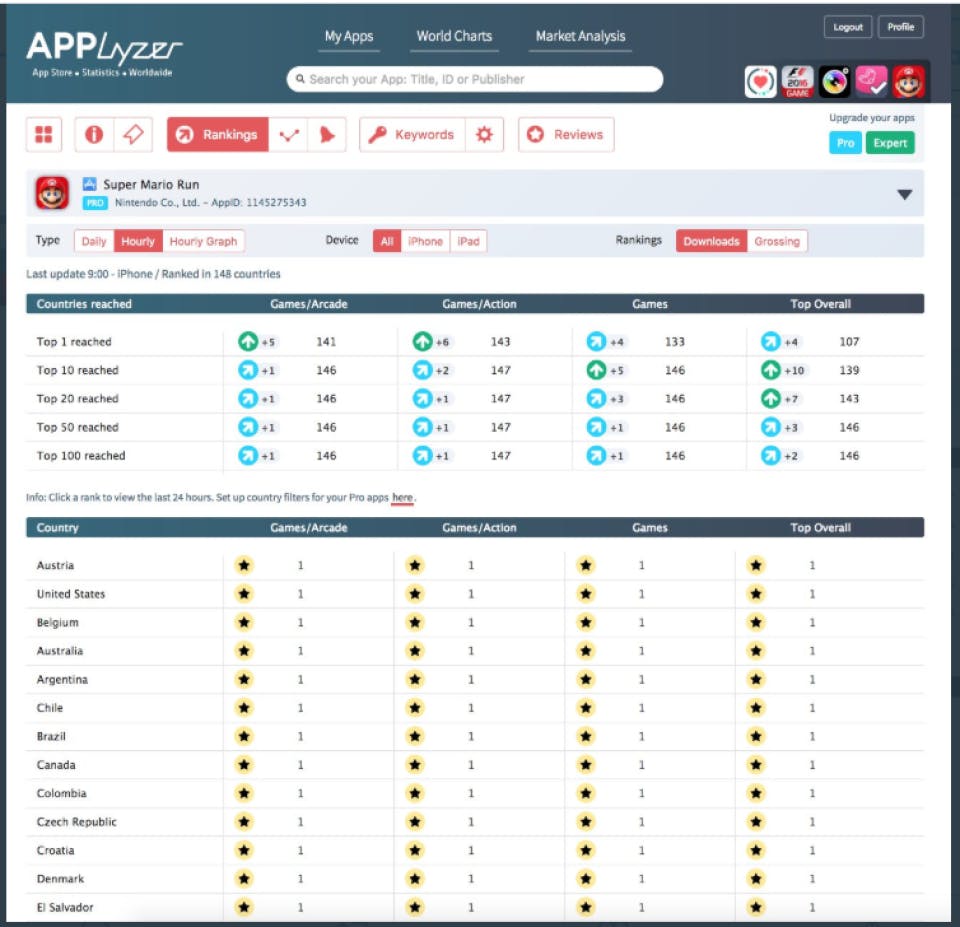Show Downloads rankings
Image resolution: width=960 pixels, height=927 pixels.
coord(711,241)
